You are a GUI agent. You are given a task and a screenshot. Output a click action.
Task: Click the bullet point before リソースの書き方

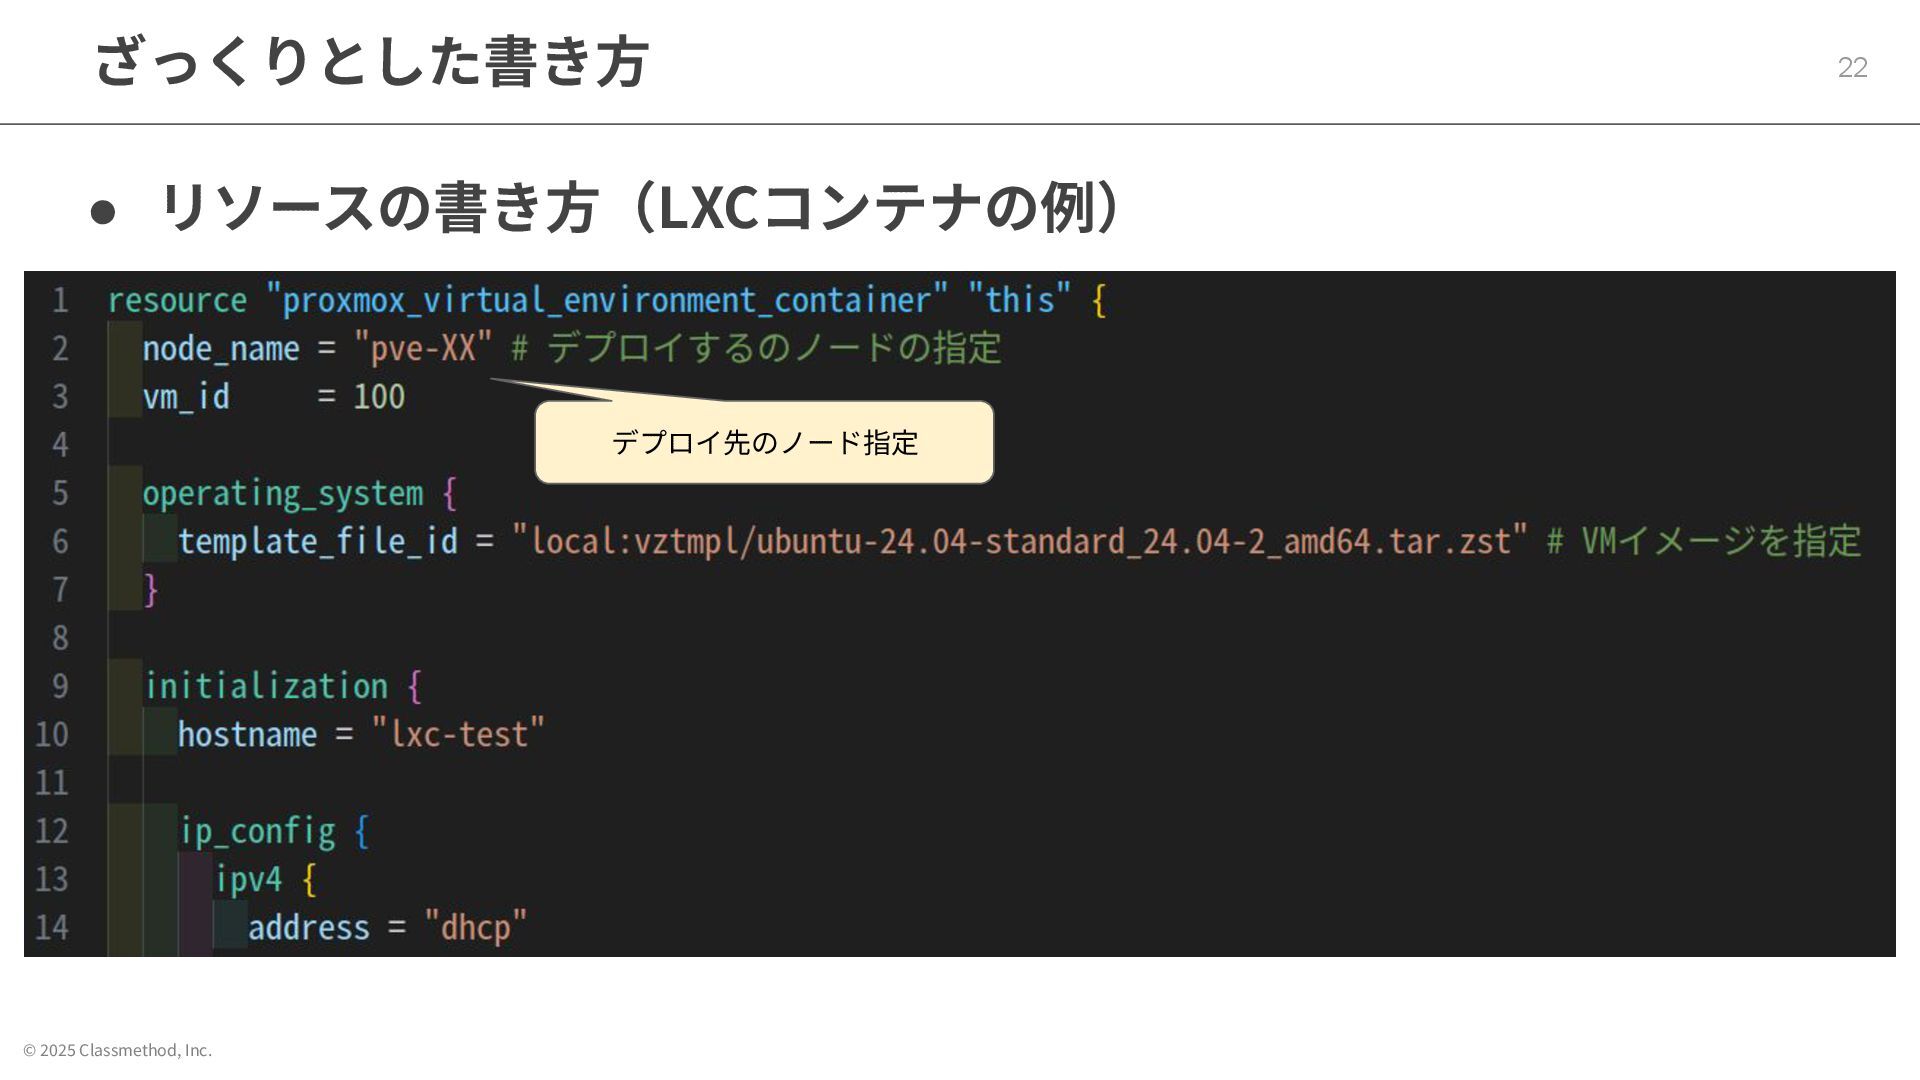point(102,211)
